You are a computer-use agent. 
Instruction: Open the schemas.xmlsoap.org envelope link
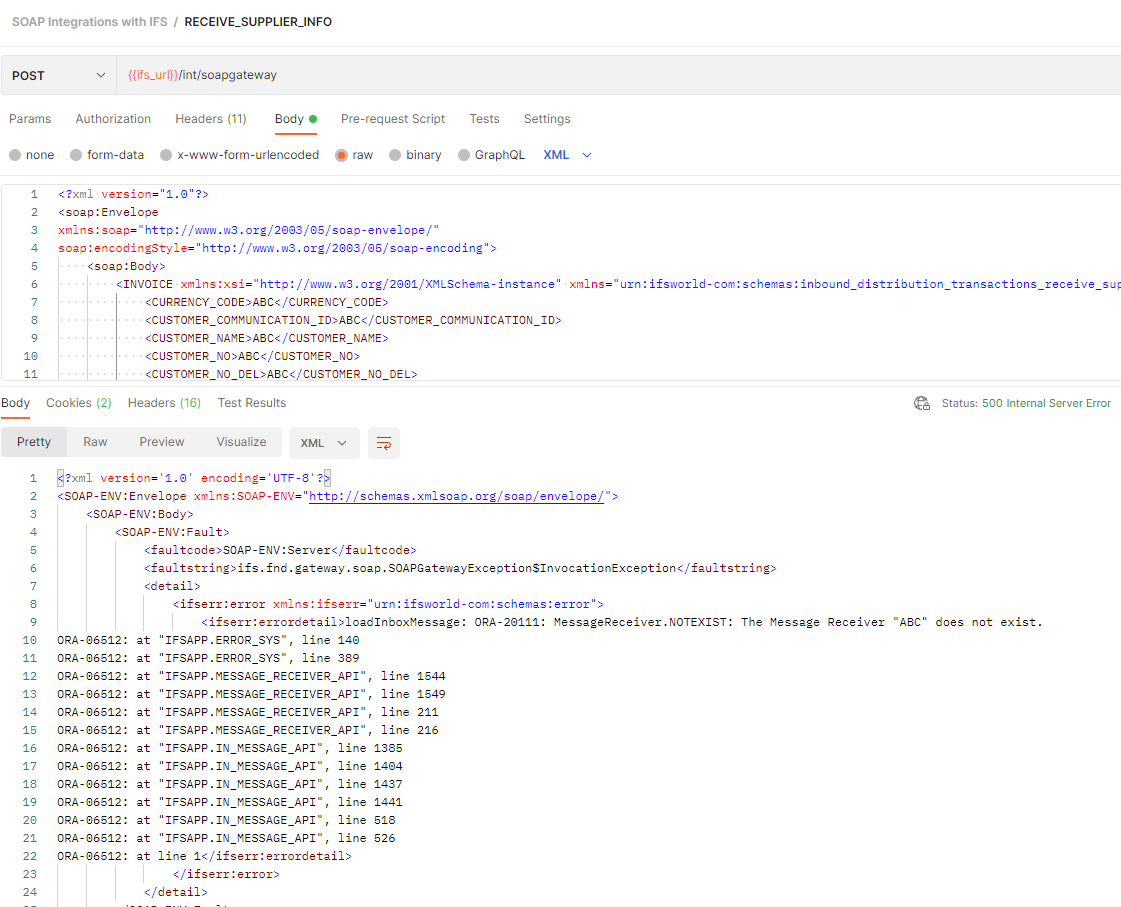tap(456, 496)
